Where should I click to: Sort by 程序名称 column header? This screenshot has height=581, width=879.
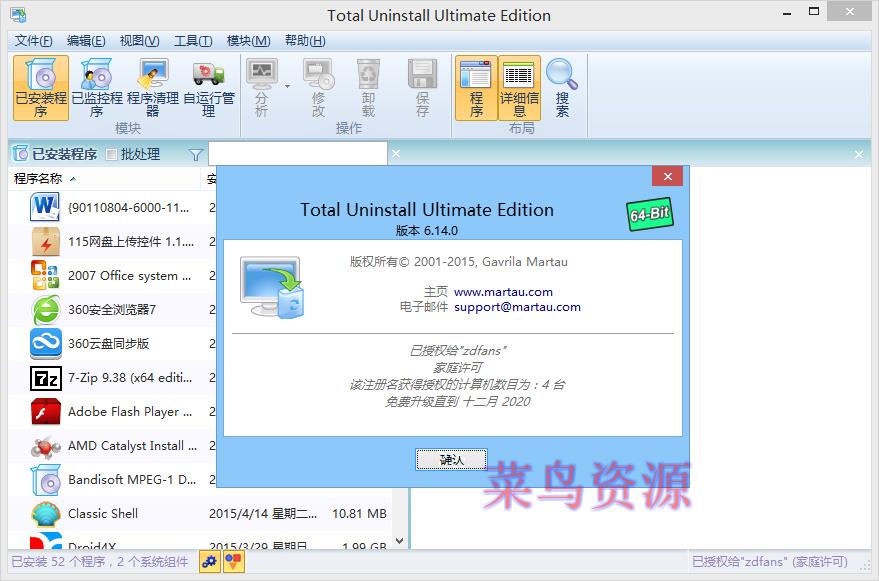tap(38, 179)
